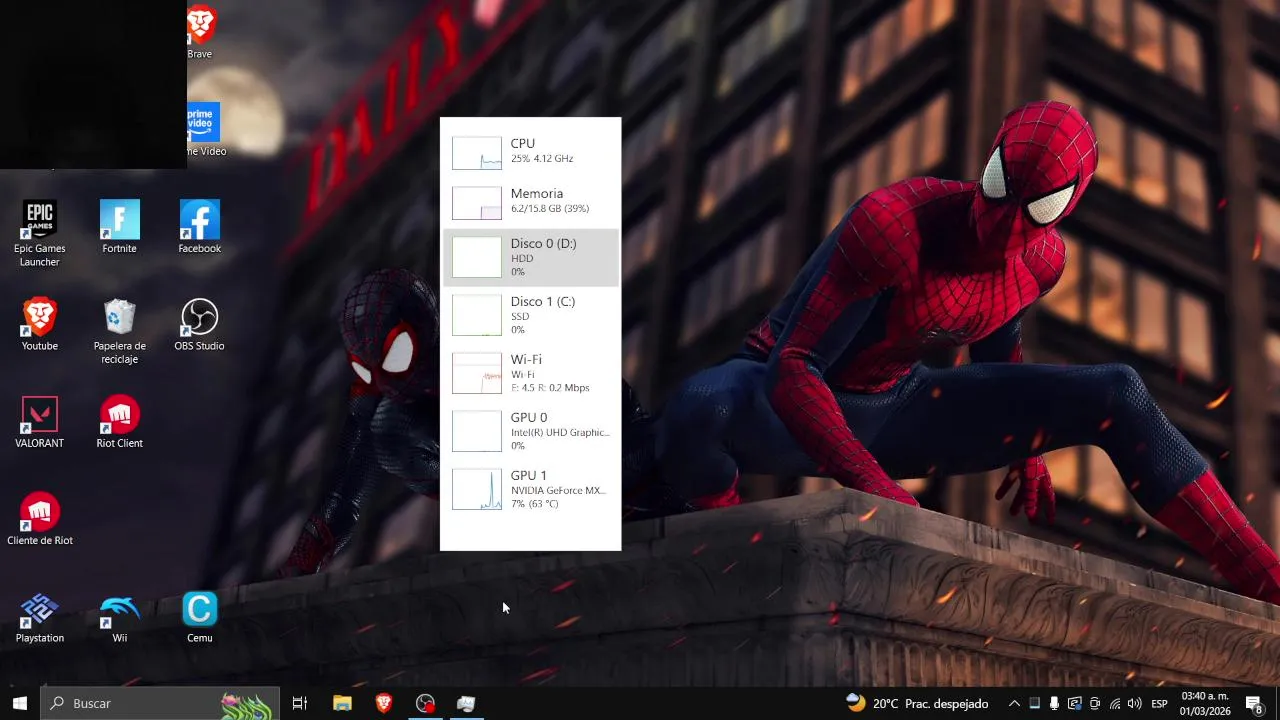Click the microphone tray icon
The image size is (1280, 720).
pyautogui.click(x=1055, y=704)
